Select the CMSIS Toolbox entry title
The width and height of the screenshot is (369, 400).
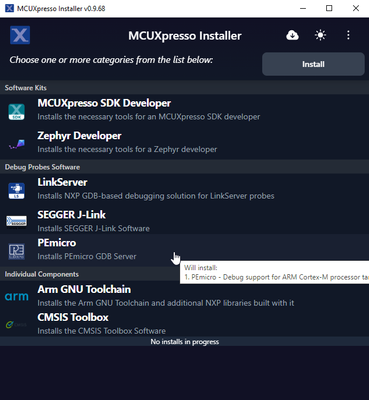pos(73,317)
